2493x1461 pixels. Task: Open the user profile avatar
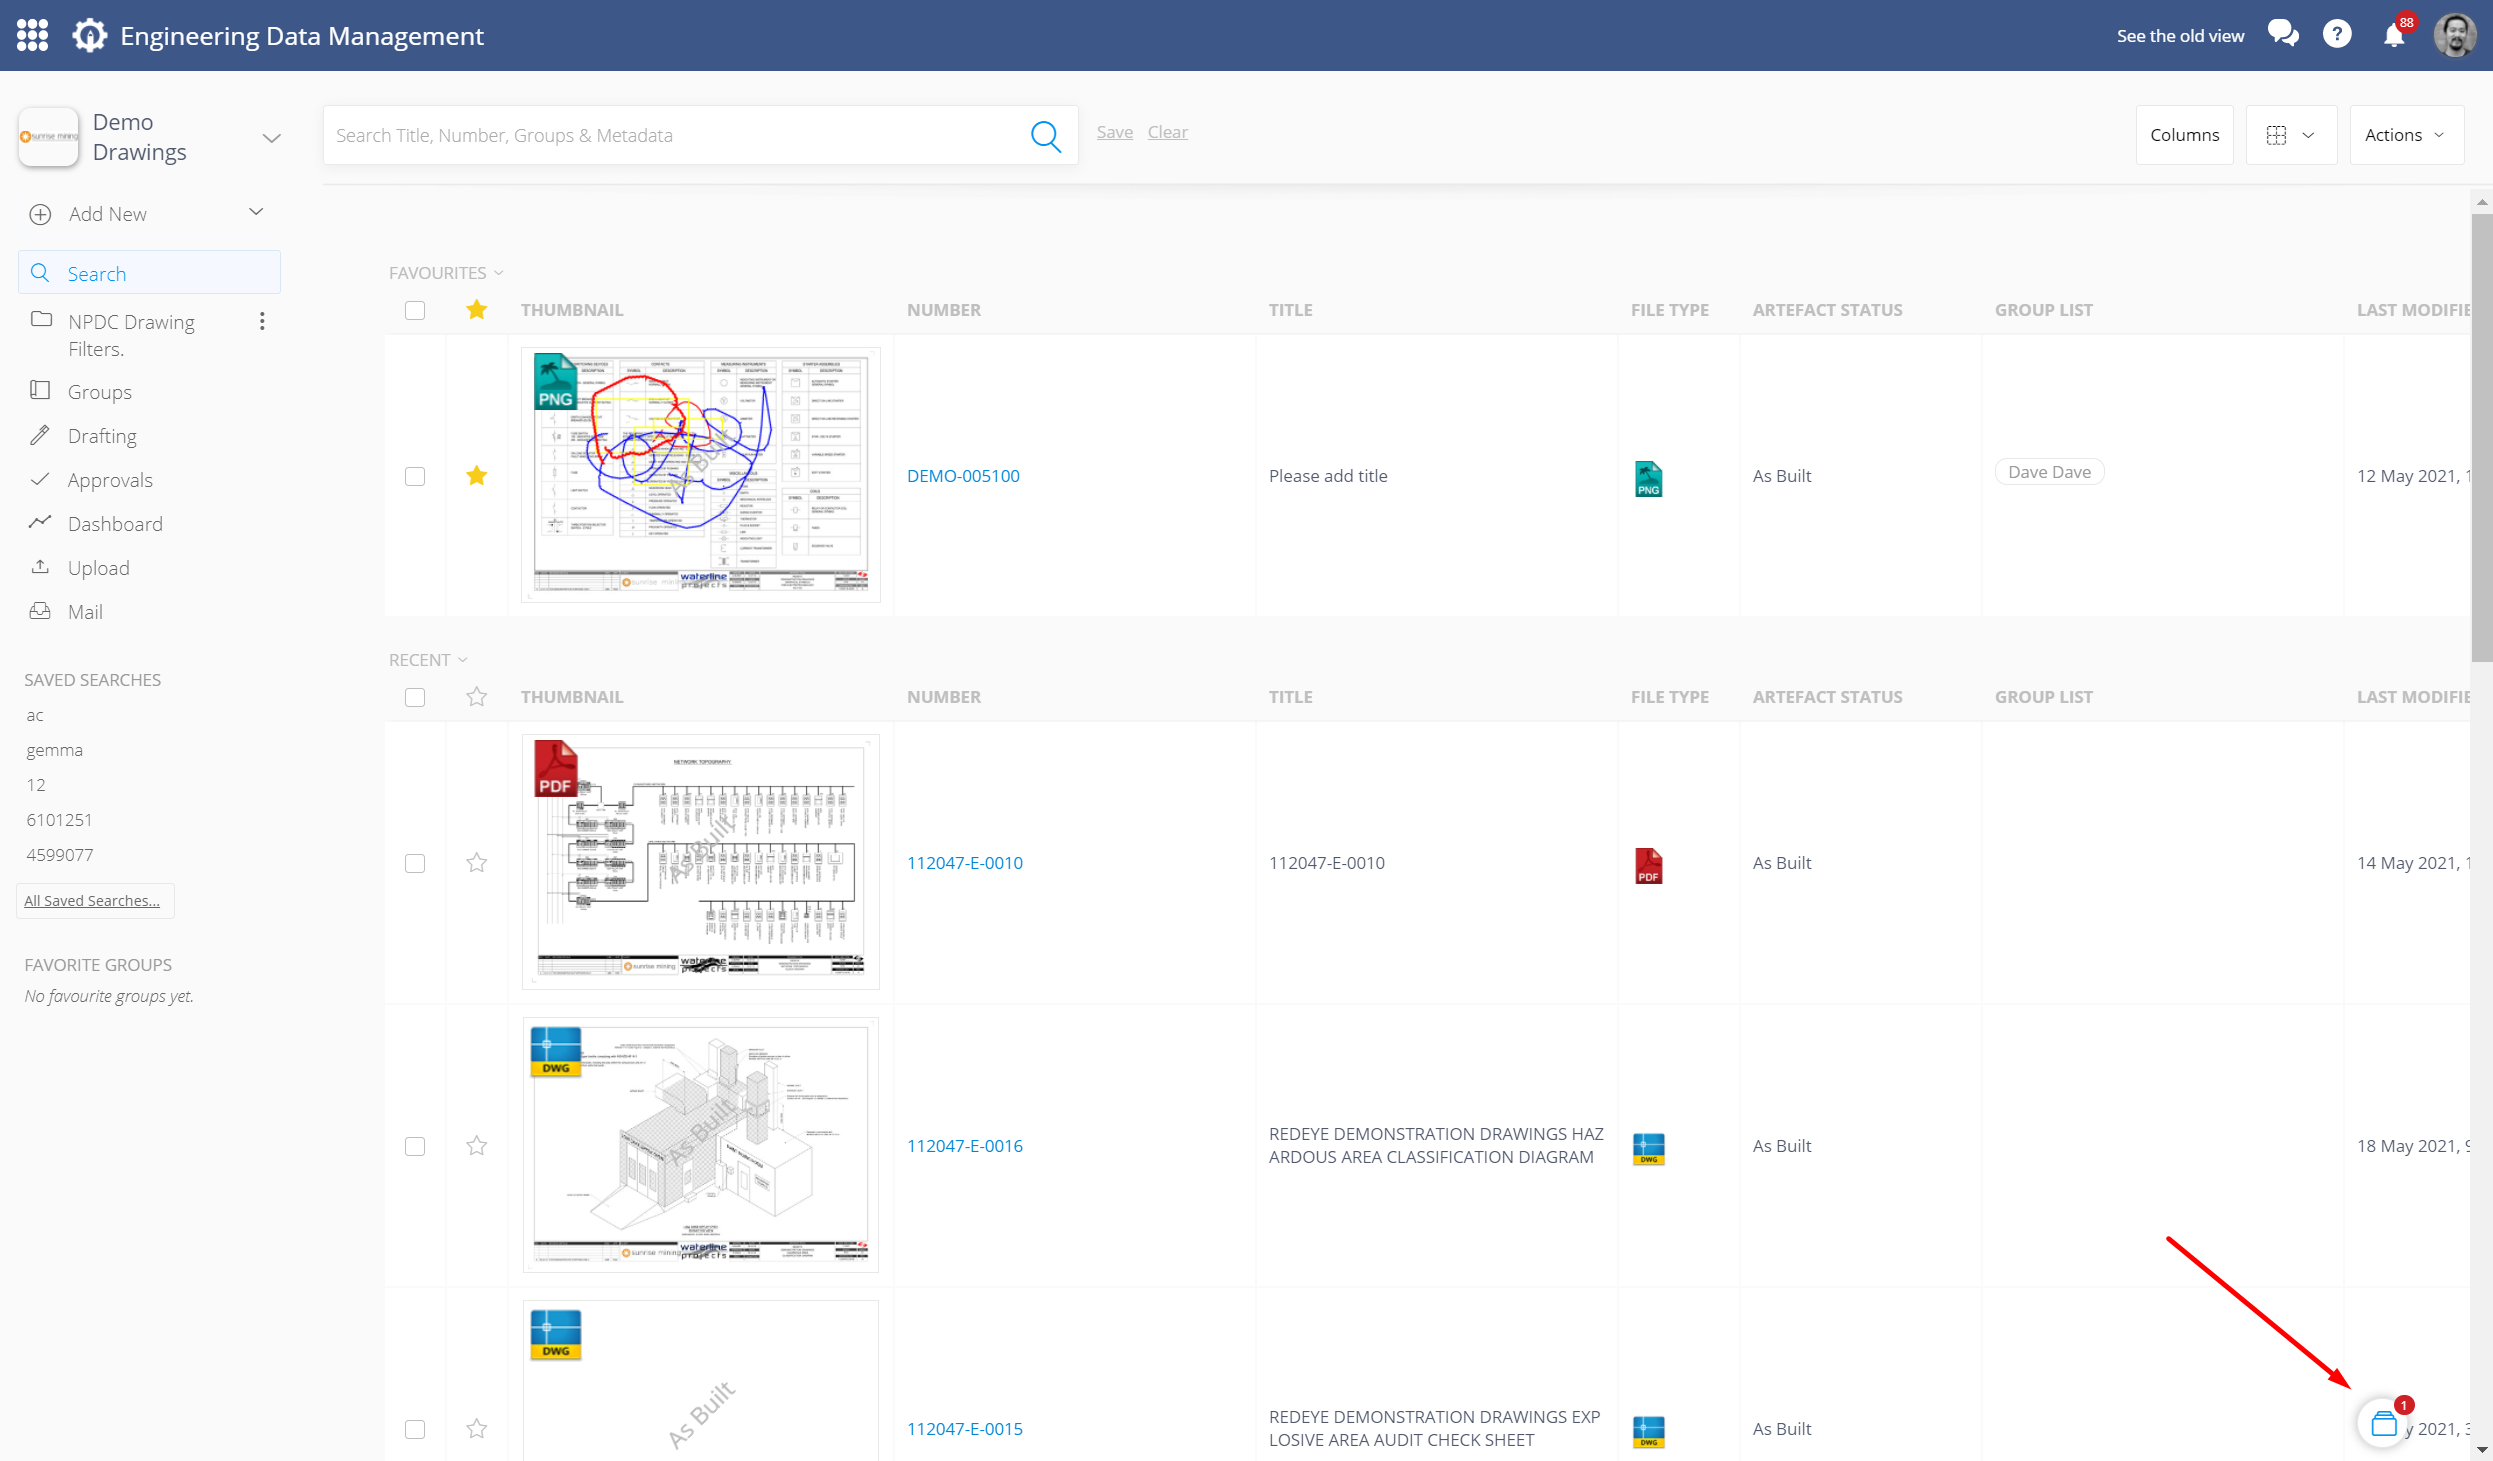(x=2454, y=35)
